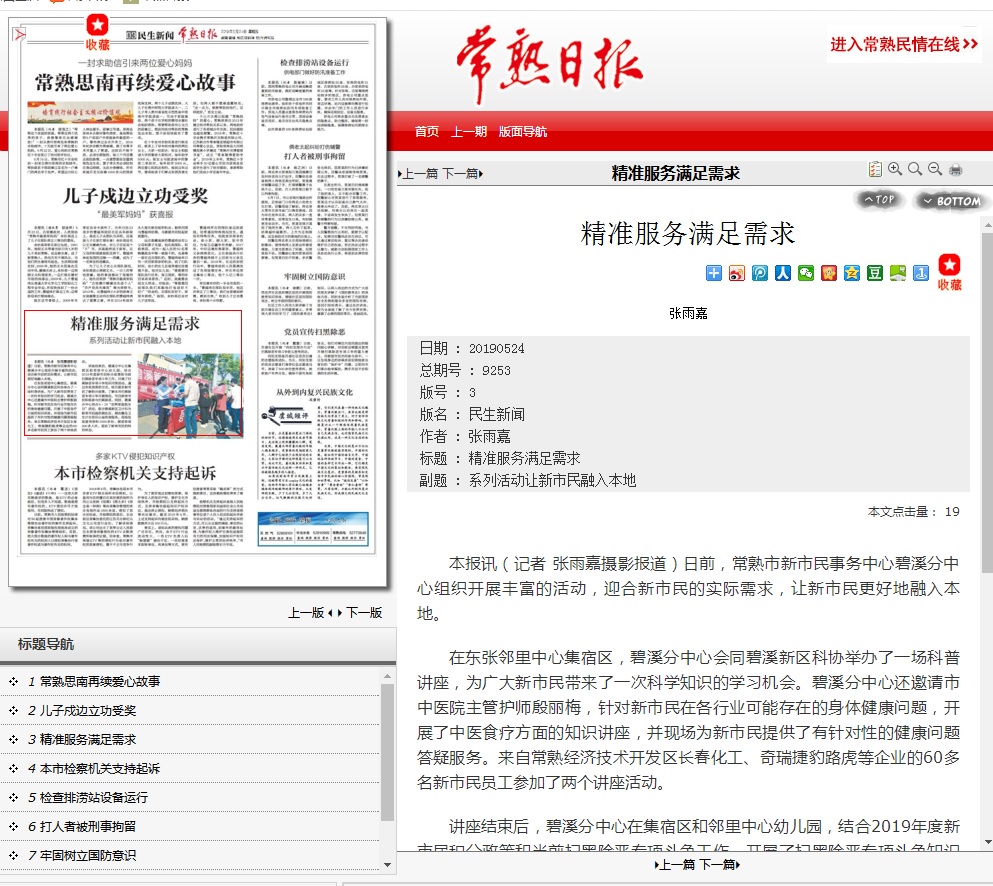The width and height of the screenshot is (993, 886).
Task: Share via the red flower-face icon
Action: 829,273
